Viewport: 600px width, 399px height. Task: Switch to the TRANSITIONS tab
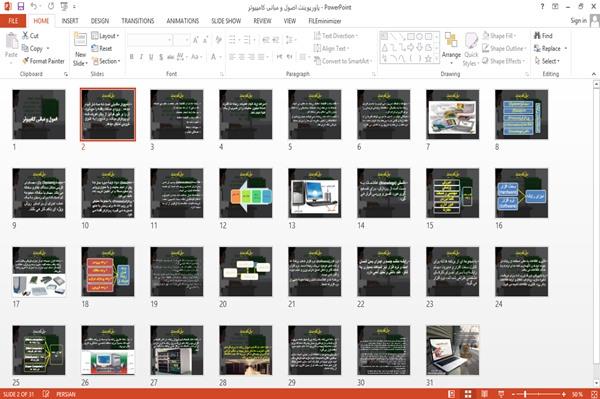pos(138,21)
